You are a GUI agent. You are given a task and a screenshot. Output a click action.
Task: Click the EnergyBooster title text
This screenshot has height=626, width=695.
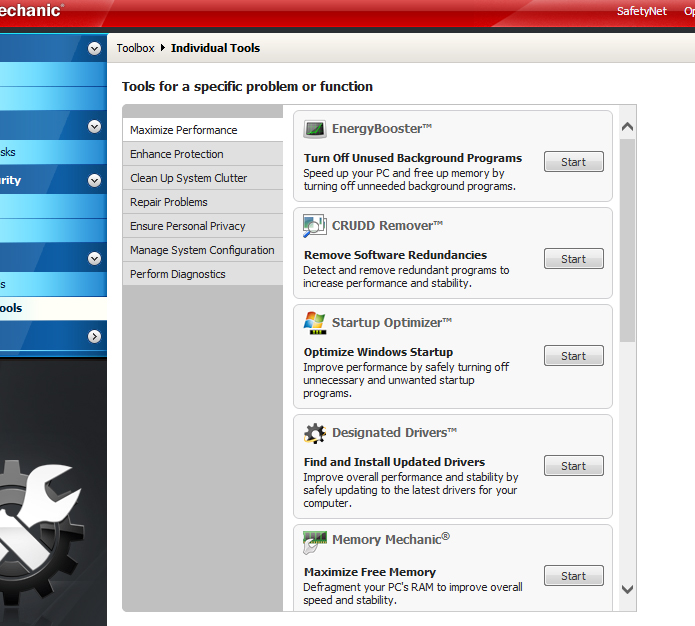(382, 129)
